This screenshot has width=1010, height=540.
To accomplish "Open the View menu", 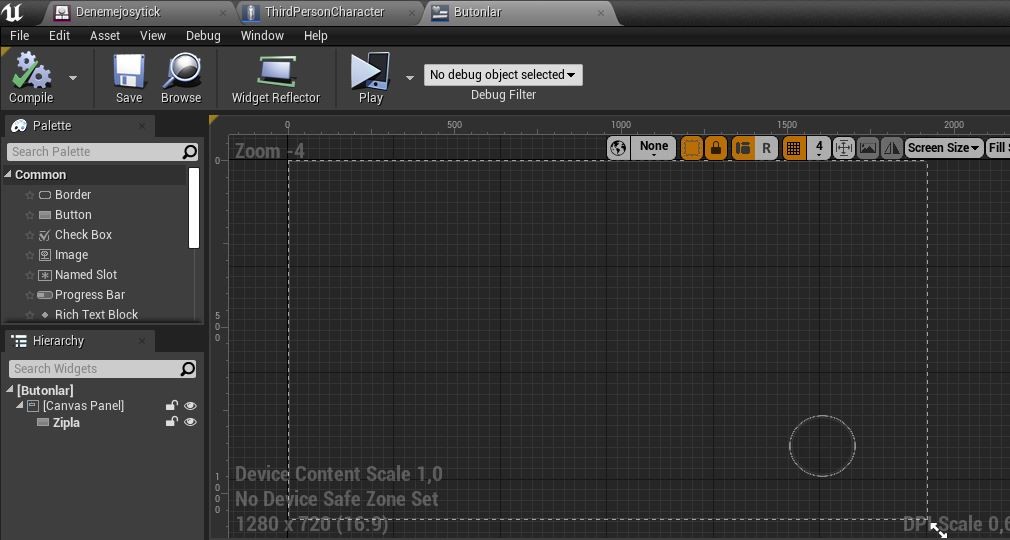I will (153, 35).
